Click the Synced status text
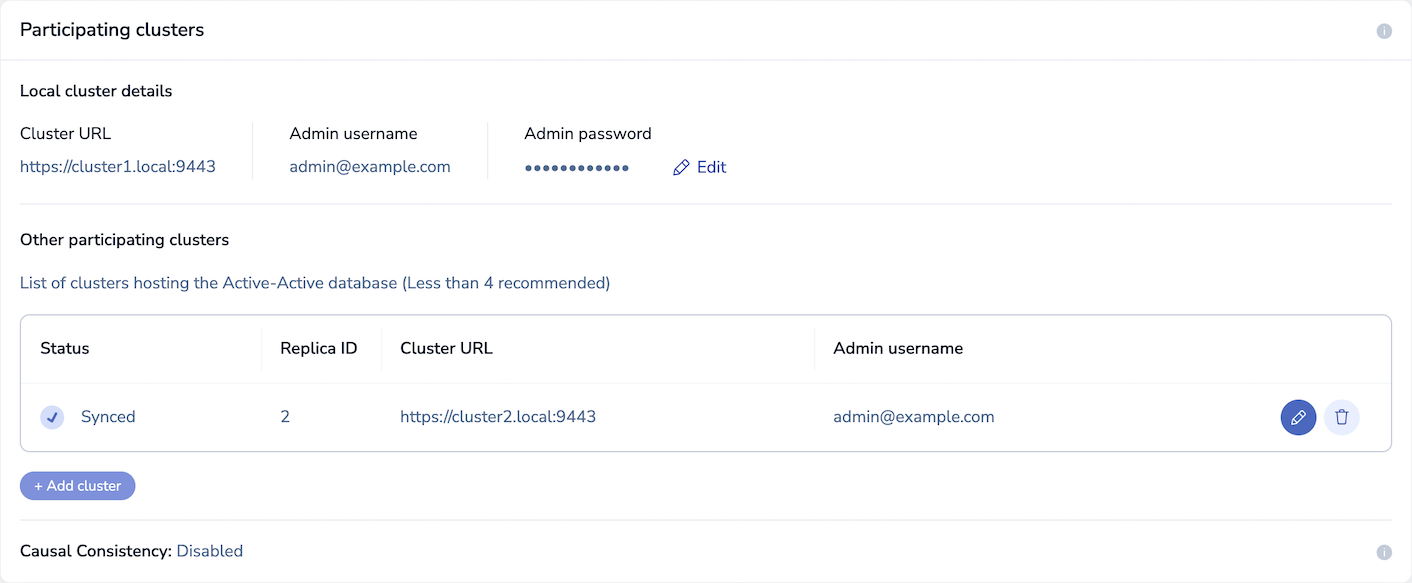This screenshot has height=583, width=1412. (x=108, y=417)
